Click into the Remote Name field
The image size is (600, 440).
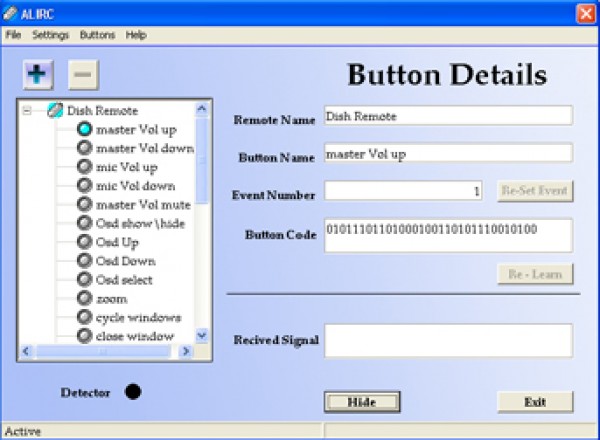(448, 116)
